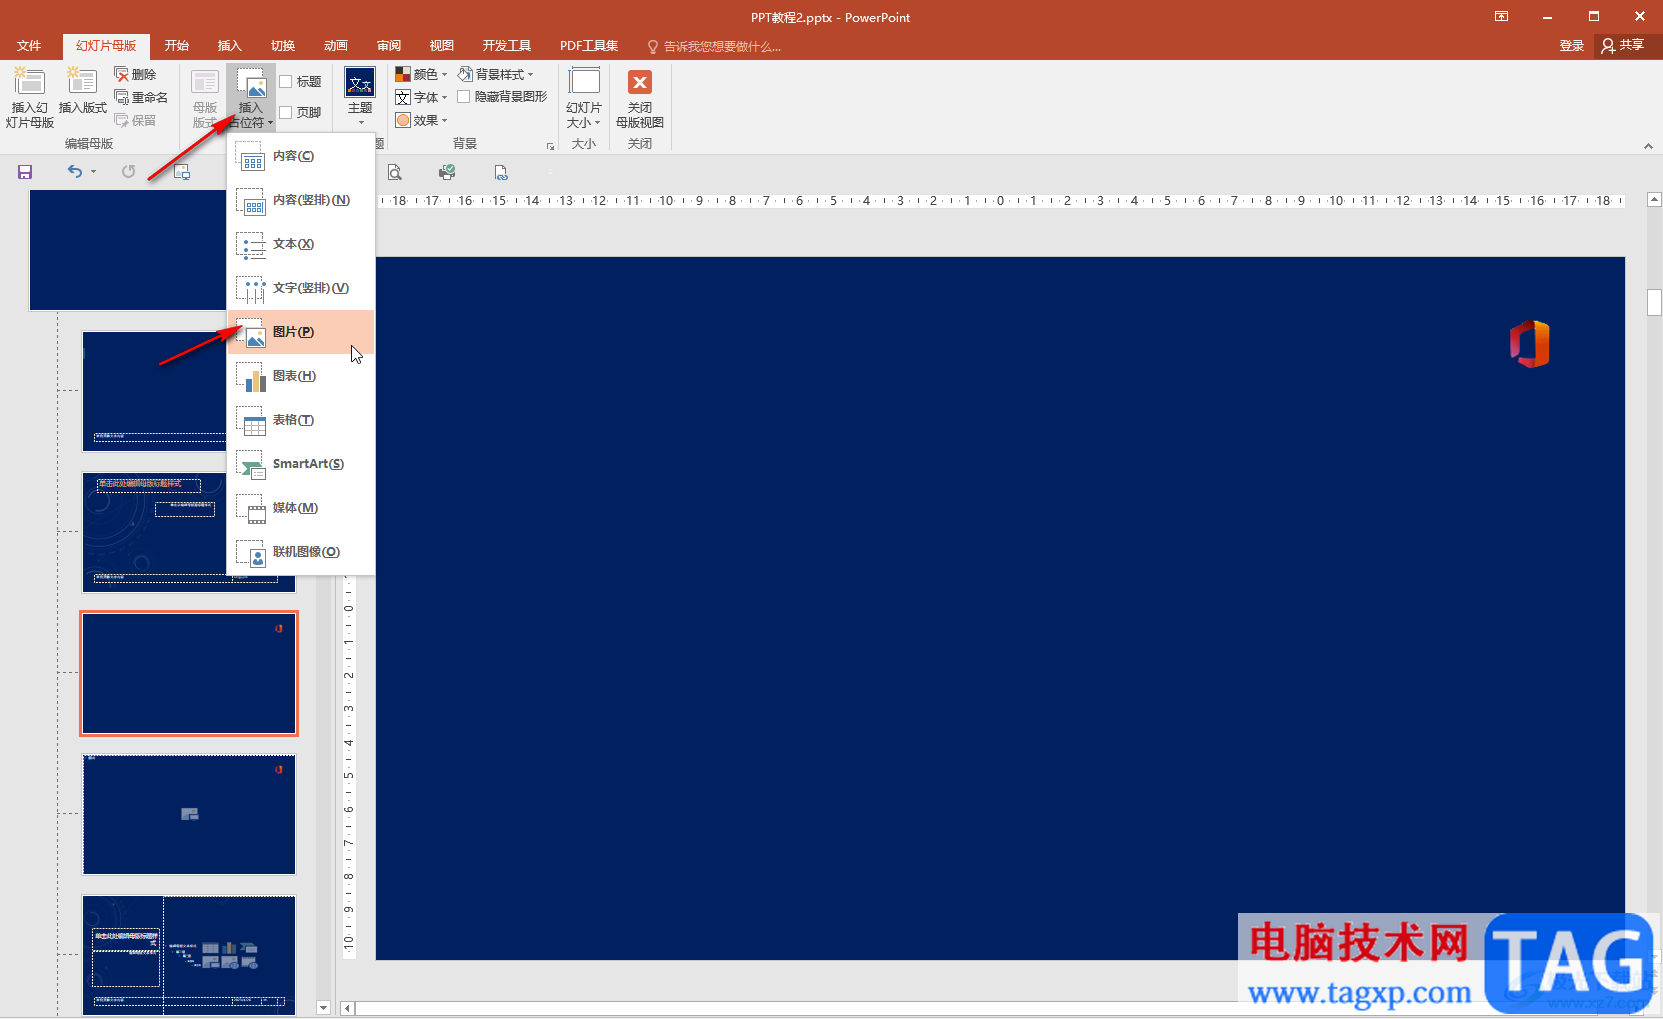
Task: Open the Themes (主题) gallery
Action: tap(360, 97)
